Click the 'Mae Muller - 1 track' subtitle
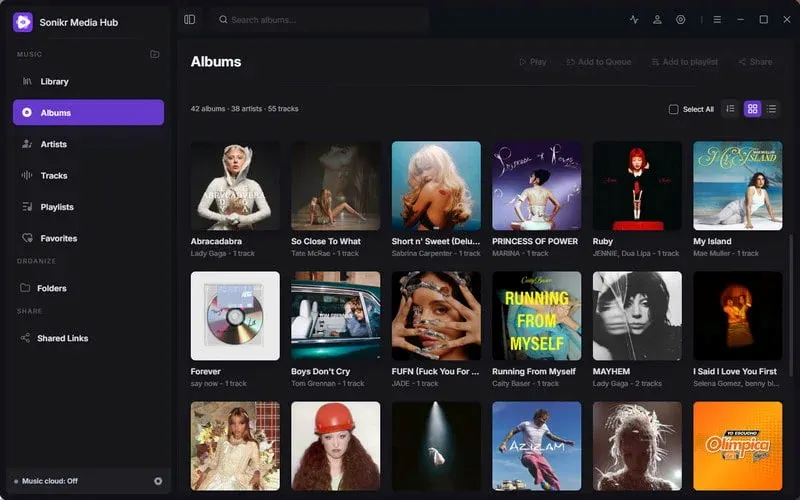 pos(726,254)
